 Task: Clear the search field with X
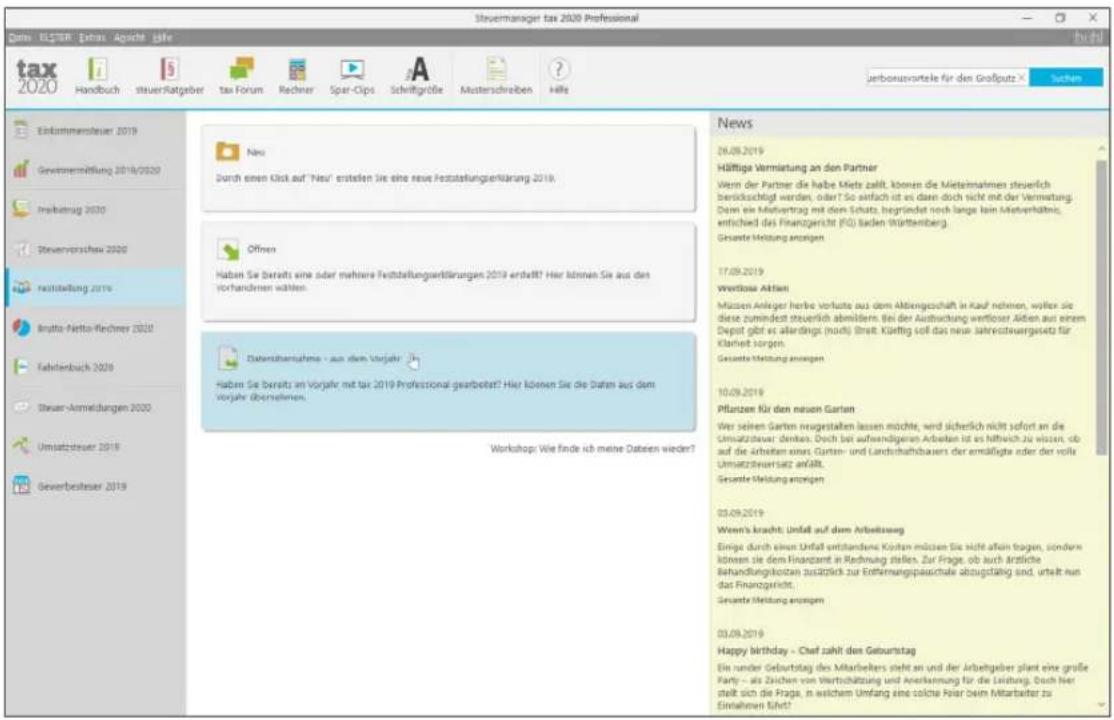coord(1022,77)
